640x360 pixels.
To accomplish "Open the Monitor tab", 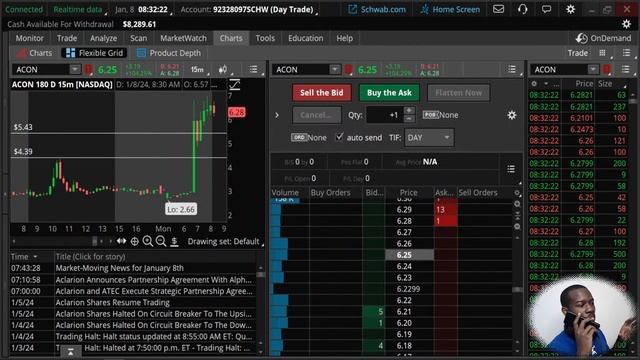I will tap(29, 38).
